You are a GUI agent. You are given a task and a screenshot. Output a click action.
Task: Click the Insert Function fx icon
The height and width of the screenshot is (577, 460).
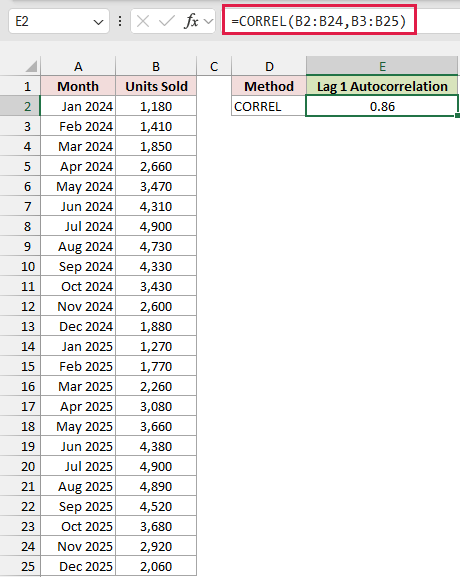click(191, 21)
